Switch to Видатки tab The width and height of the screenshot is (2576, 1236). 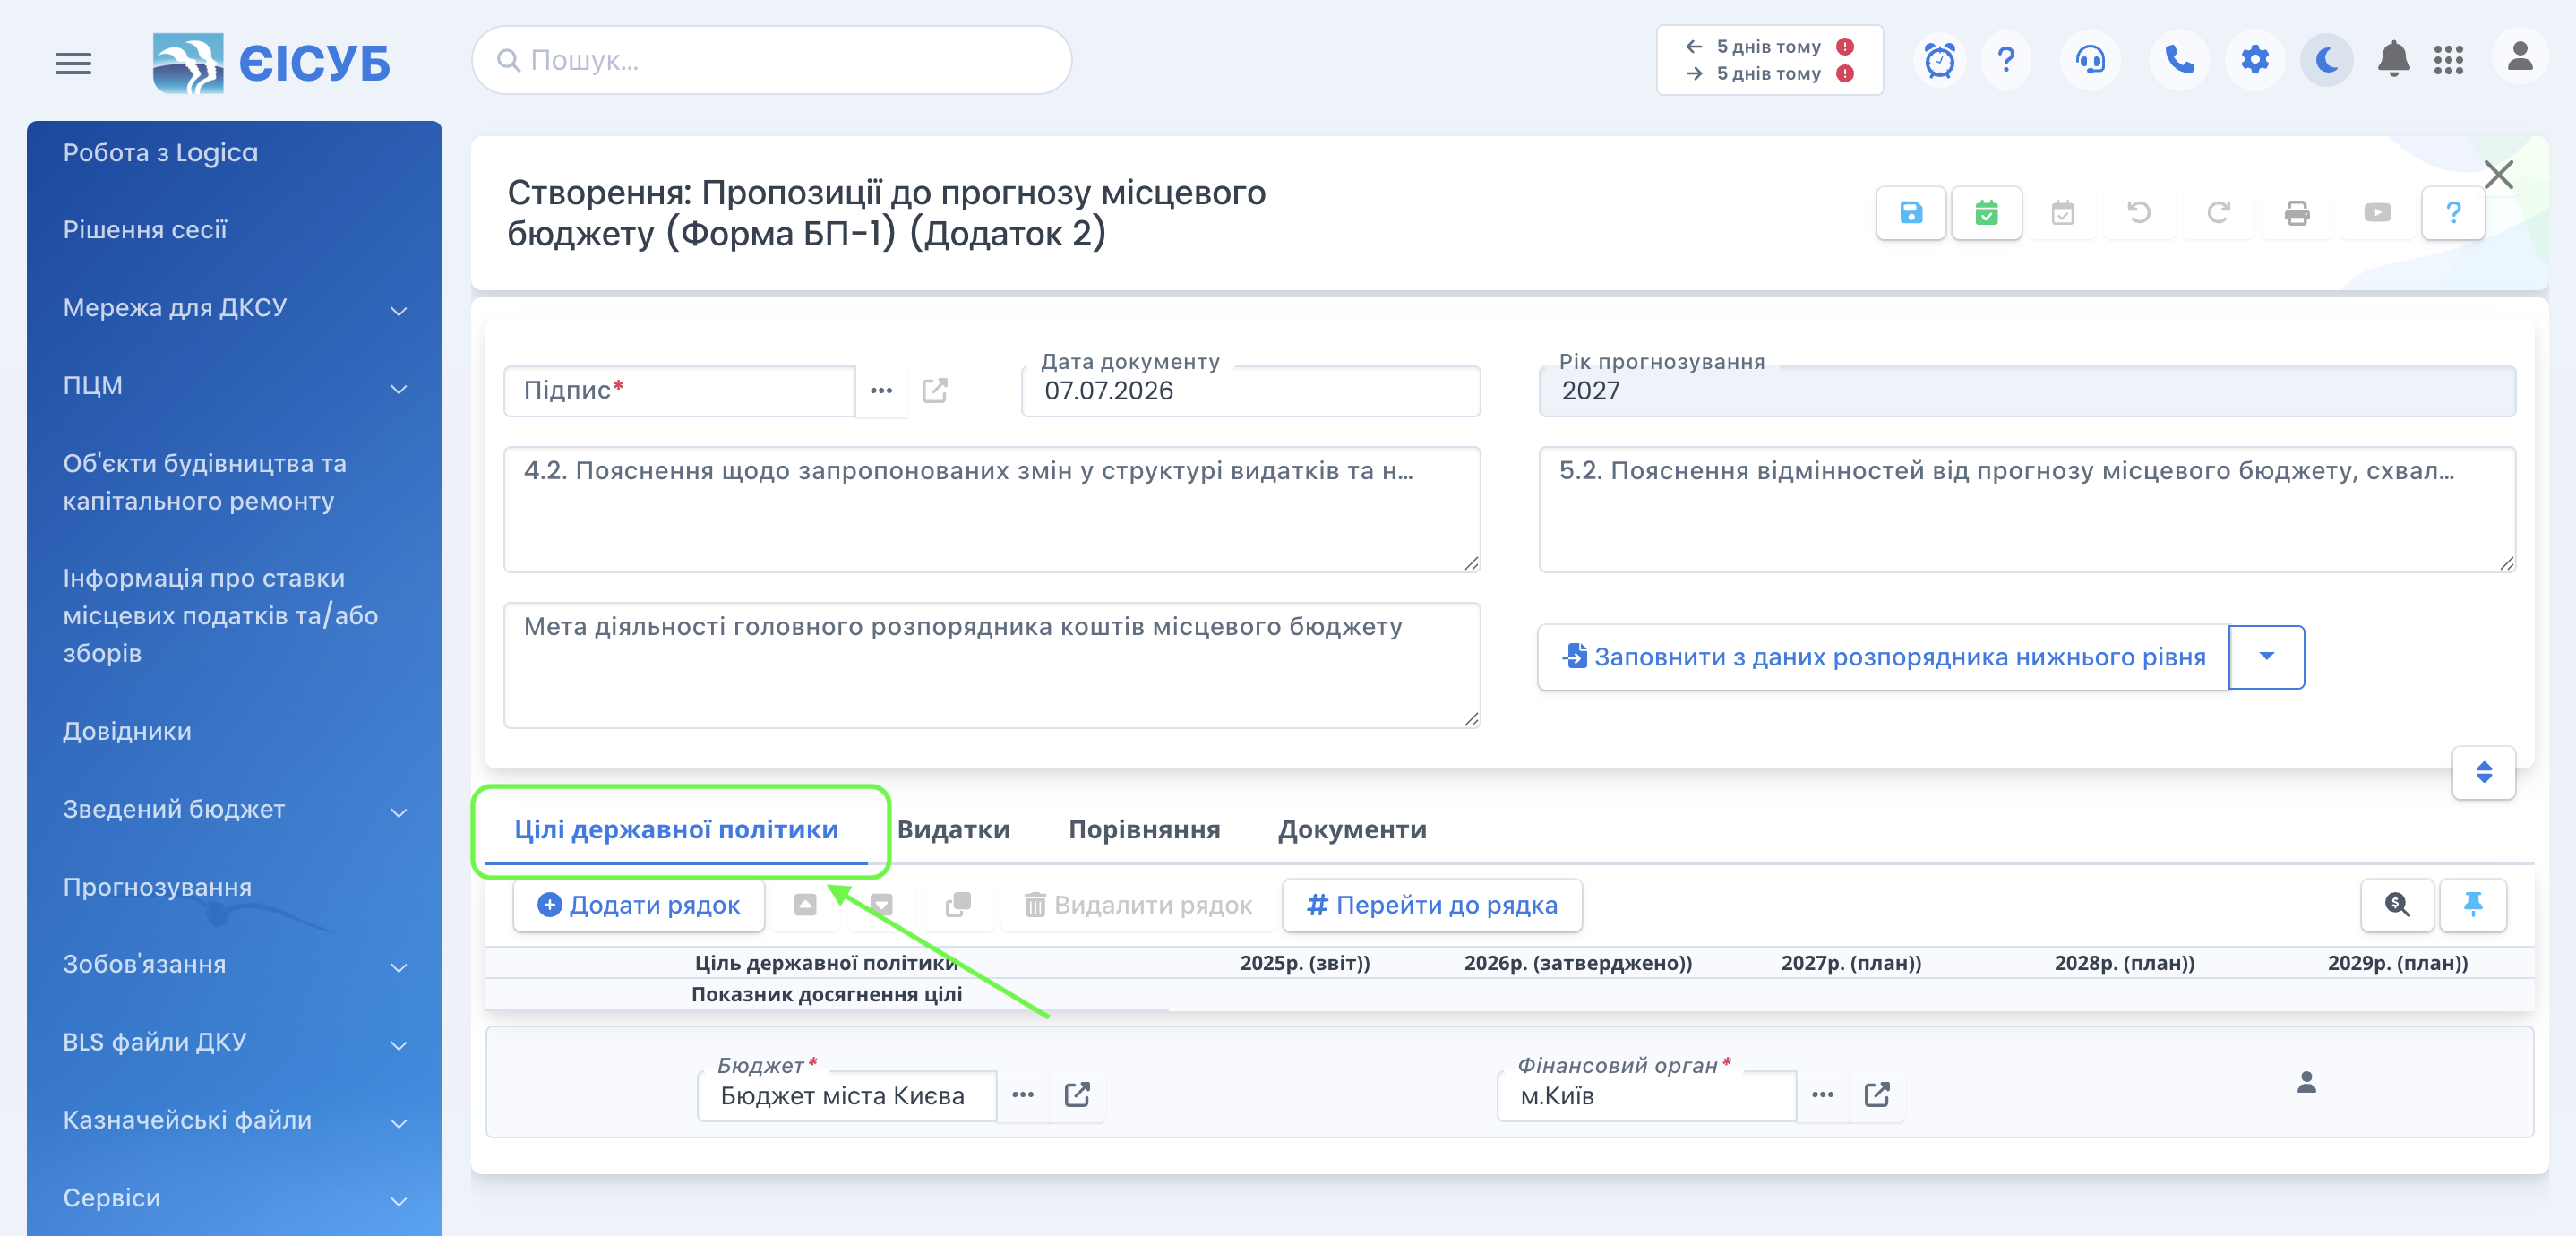coord(953,830)
